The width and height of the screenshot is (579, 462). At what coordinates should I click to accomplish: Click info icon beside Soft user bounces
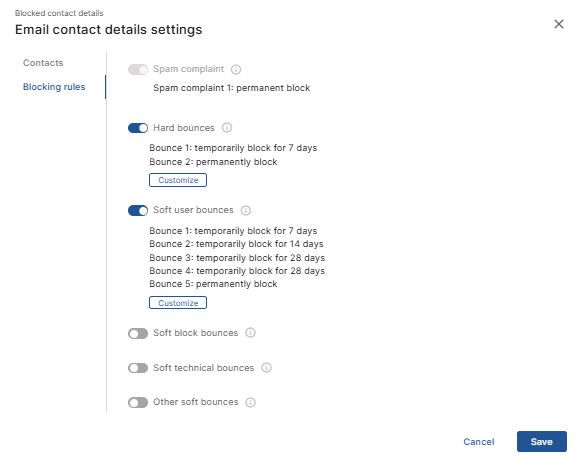246,211
